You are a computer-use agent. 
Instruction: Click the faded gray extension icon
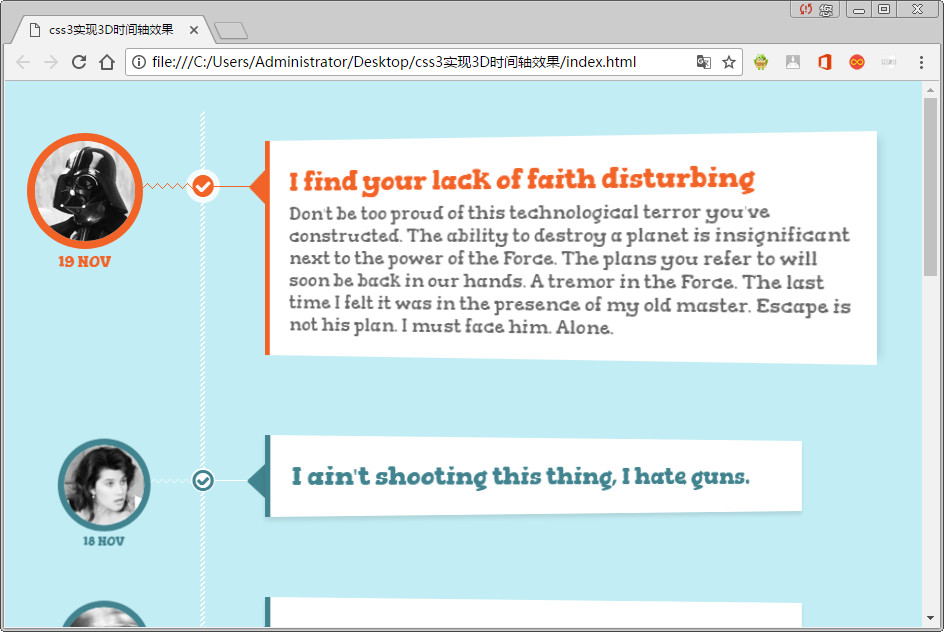click(x=889, y=62)
